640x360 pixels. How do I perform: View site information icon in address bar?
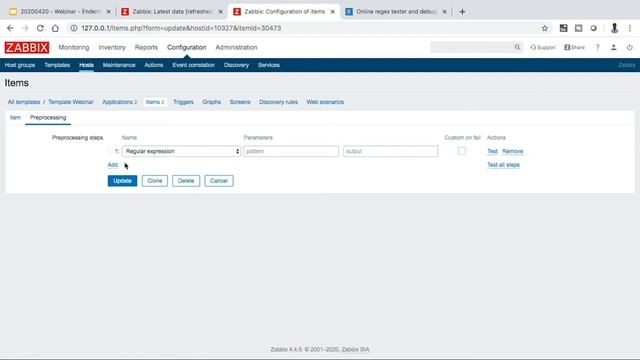click(73, 28)
